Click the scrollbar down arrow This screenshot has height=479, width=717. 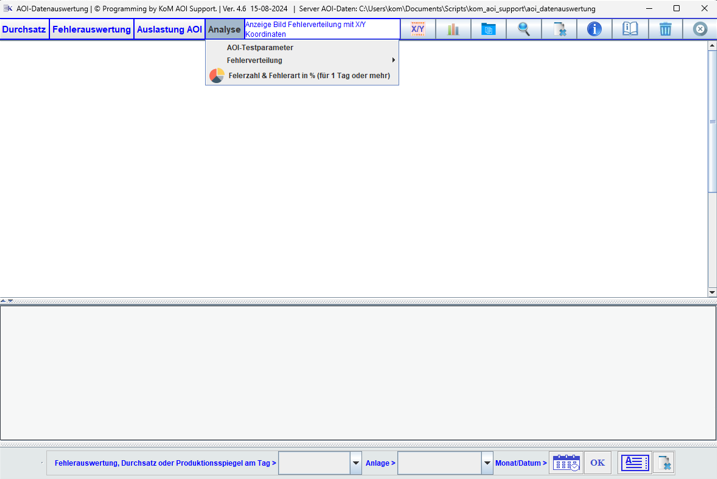712,292
